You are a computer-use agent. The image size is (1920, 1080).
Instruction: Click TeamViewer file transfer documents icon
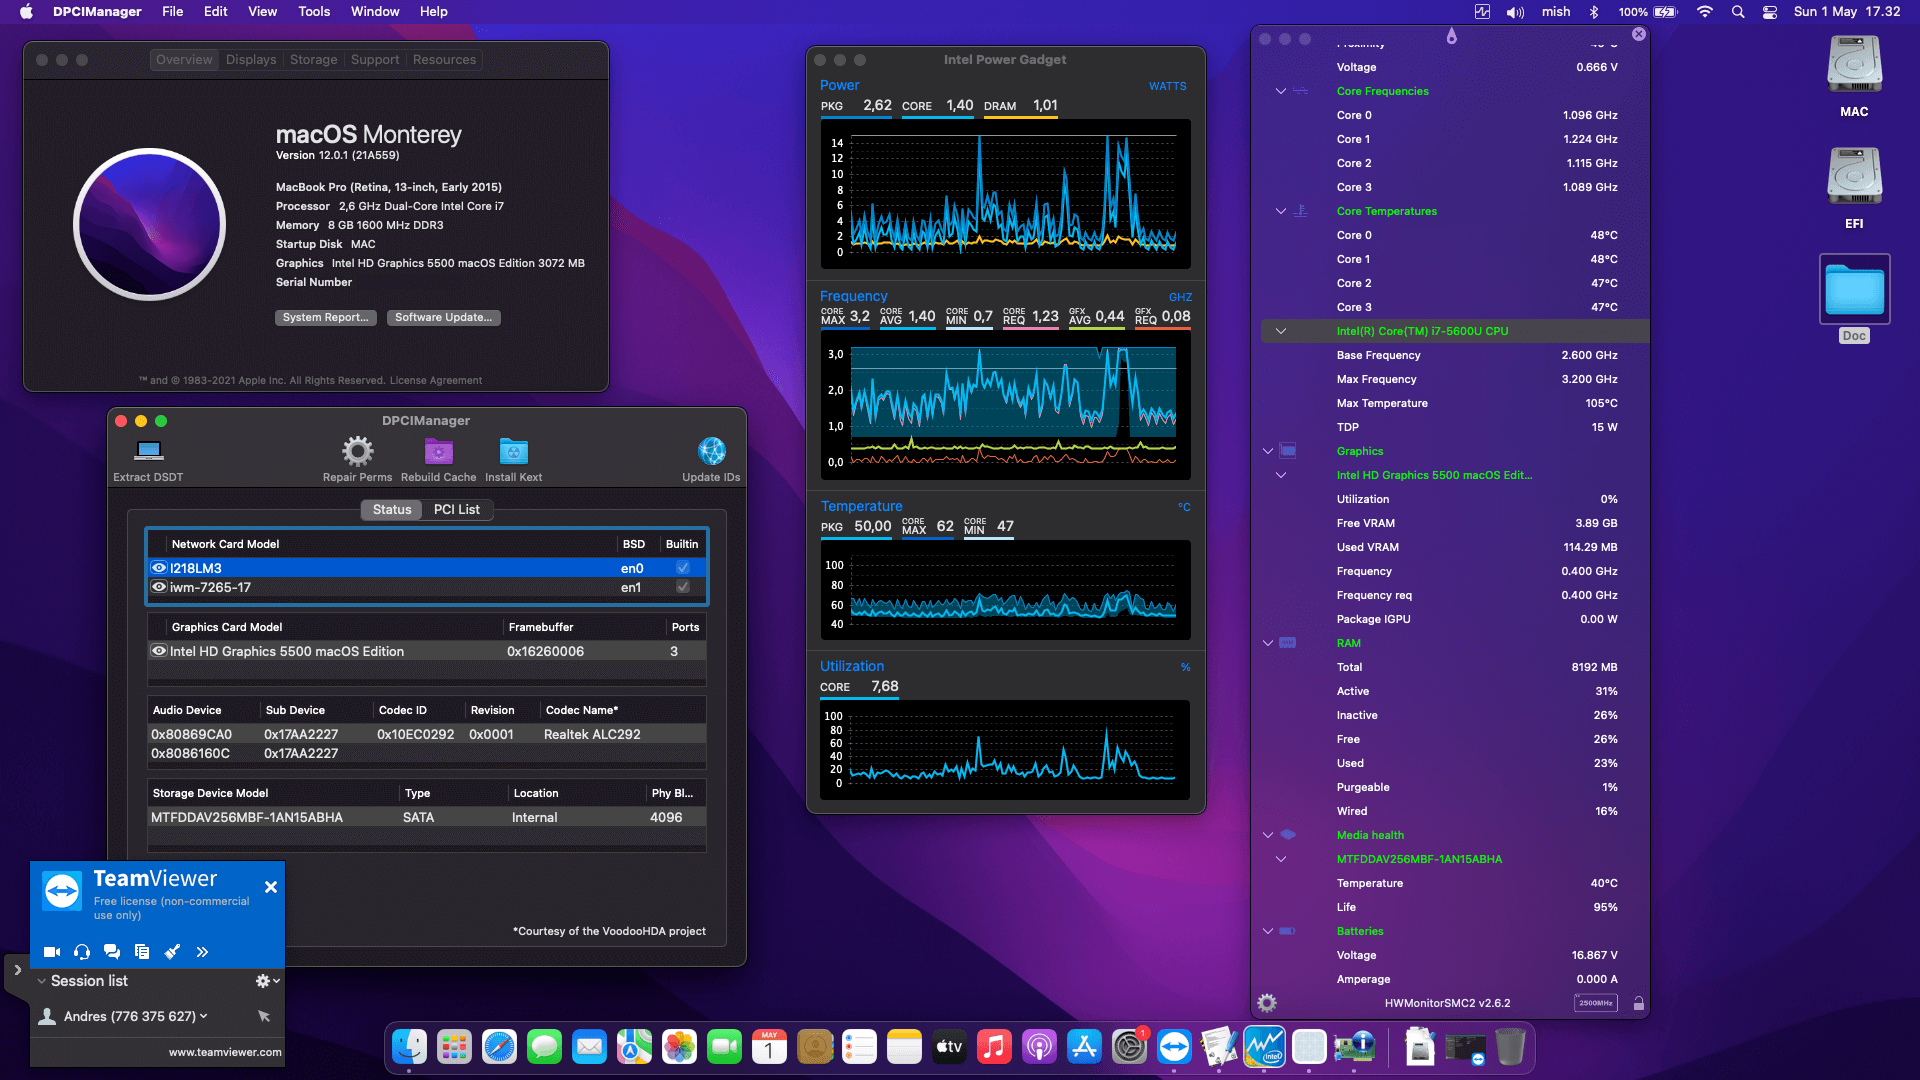[x=142, y=952]
